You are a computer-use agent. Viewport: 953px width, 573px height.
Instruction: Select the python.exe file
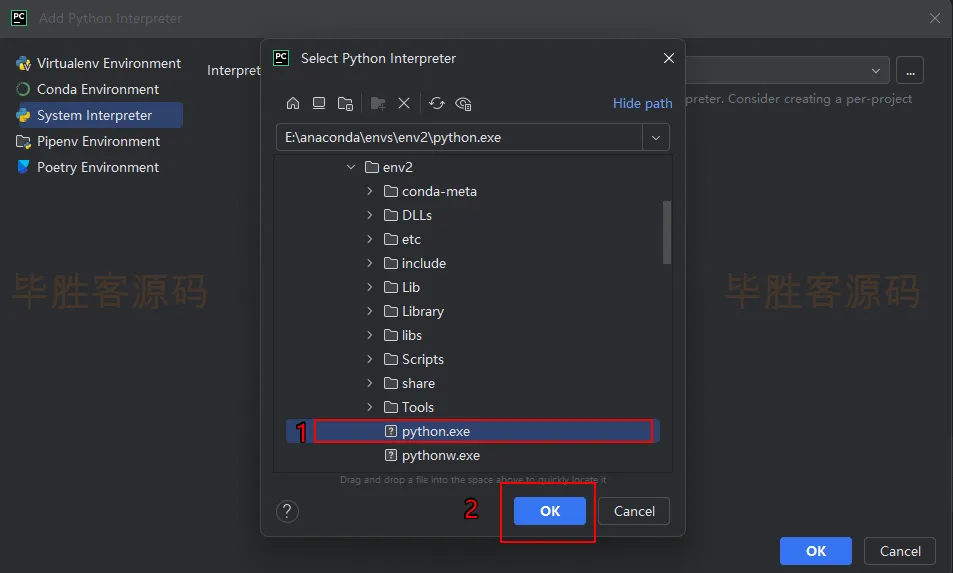(x=473, y=431)
